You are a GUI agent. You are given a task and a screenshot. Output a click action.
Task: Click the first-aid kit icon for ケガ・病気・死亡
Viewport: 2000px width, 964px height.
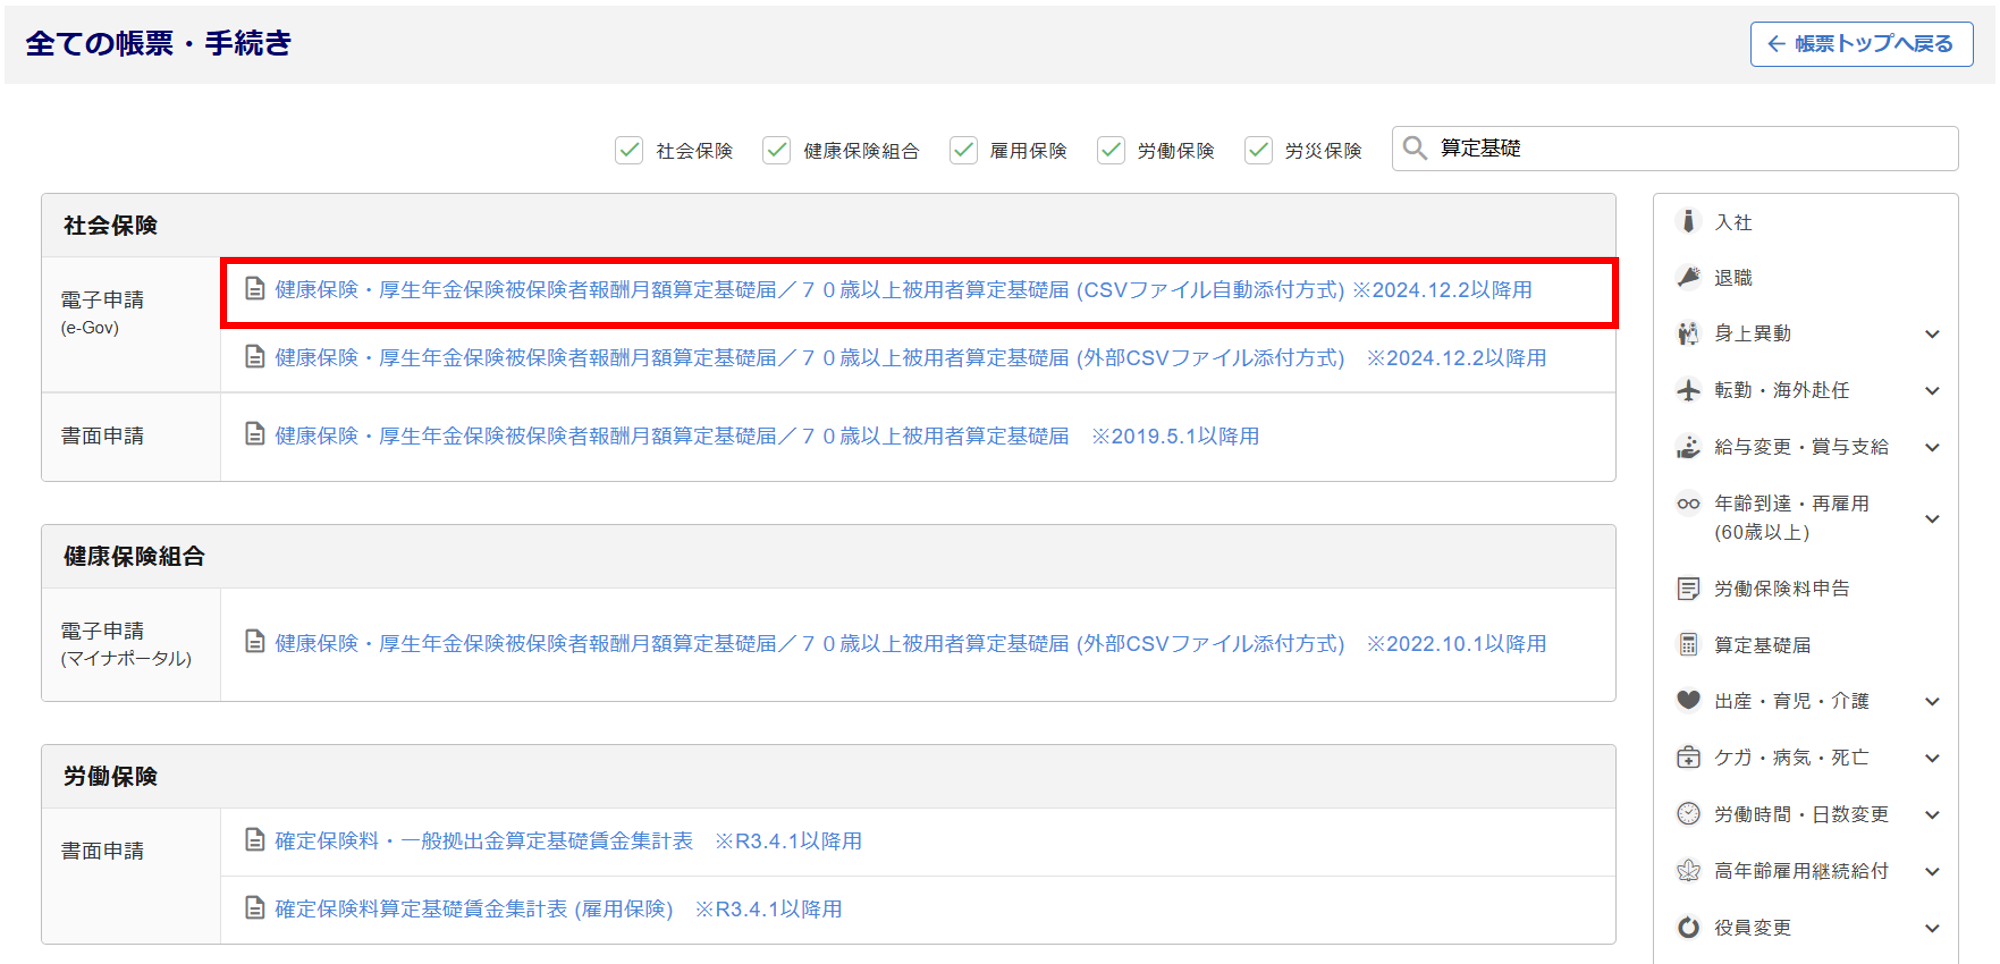click(x=1688, y=758)
